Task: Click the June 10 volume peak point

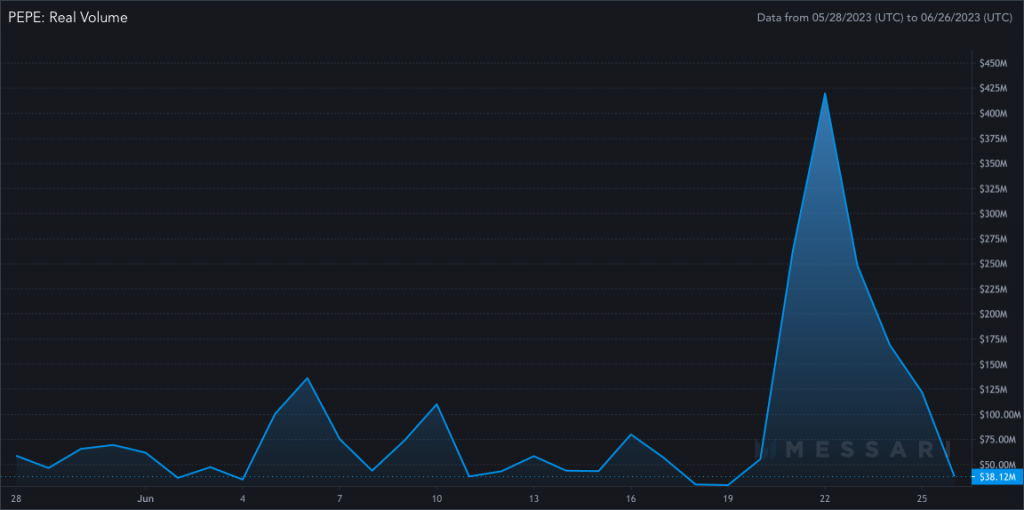Action: [436, 404]
